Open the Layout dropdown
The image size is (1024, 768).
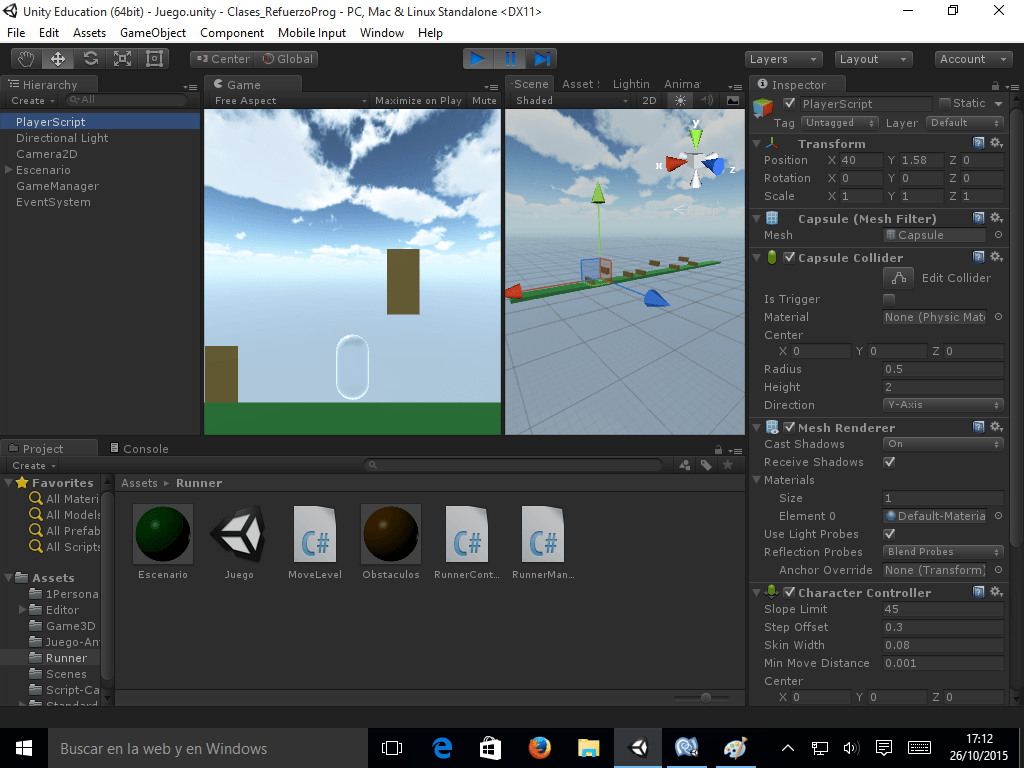click(873, 59)
